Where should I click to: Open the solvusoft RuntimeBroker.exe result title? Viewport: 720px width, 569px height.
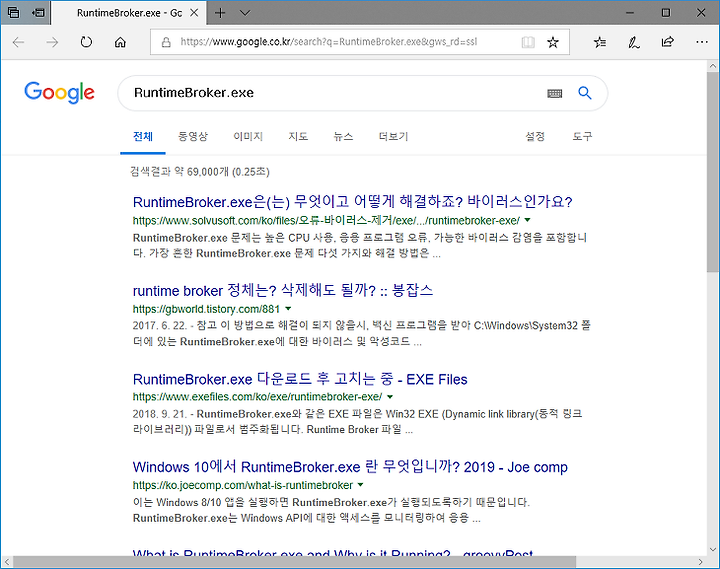(353, 202)
